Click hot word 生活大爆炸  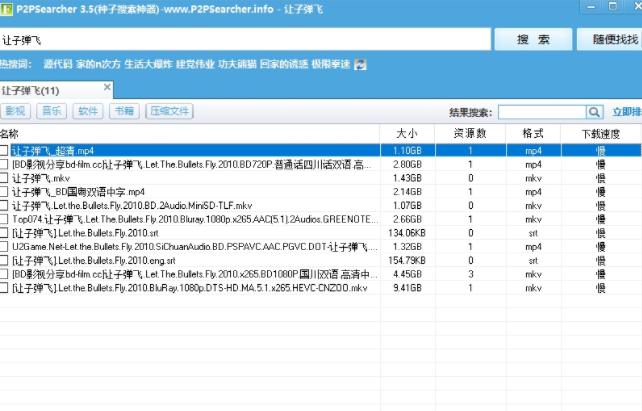click(148, 64)
